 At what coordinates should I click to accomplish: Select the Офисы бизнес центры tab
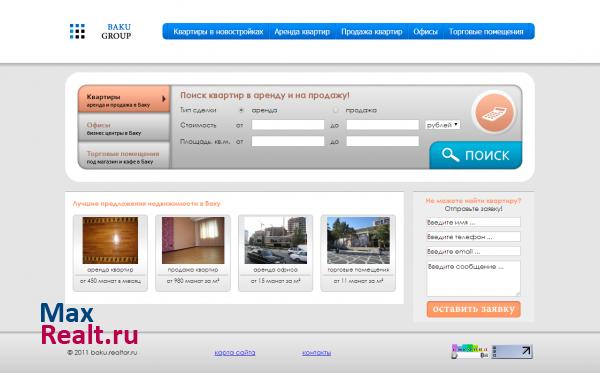[x=124, y=128]
